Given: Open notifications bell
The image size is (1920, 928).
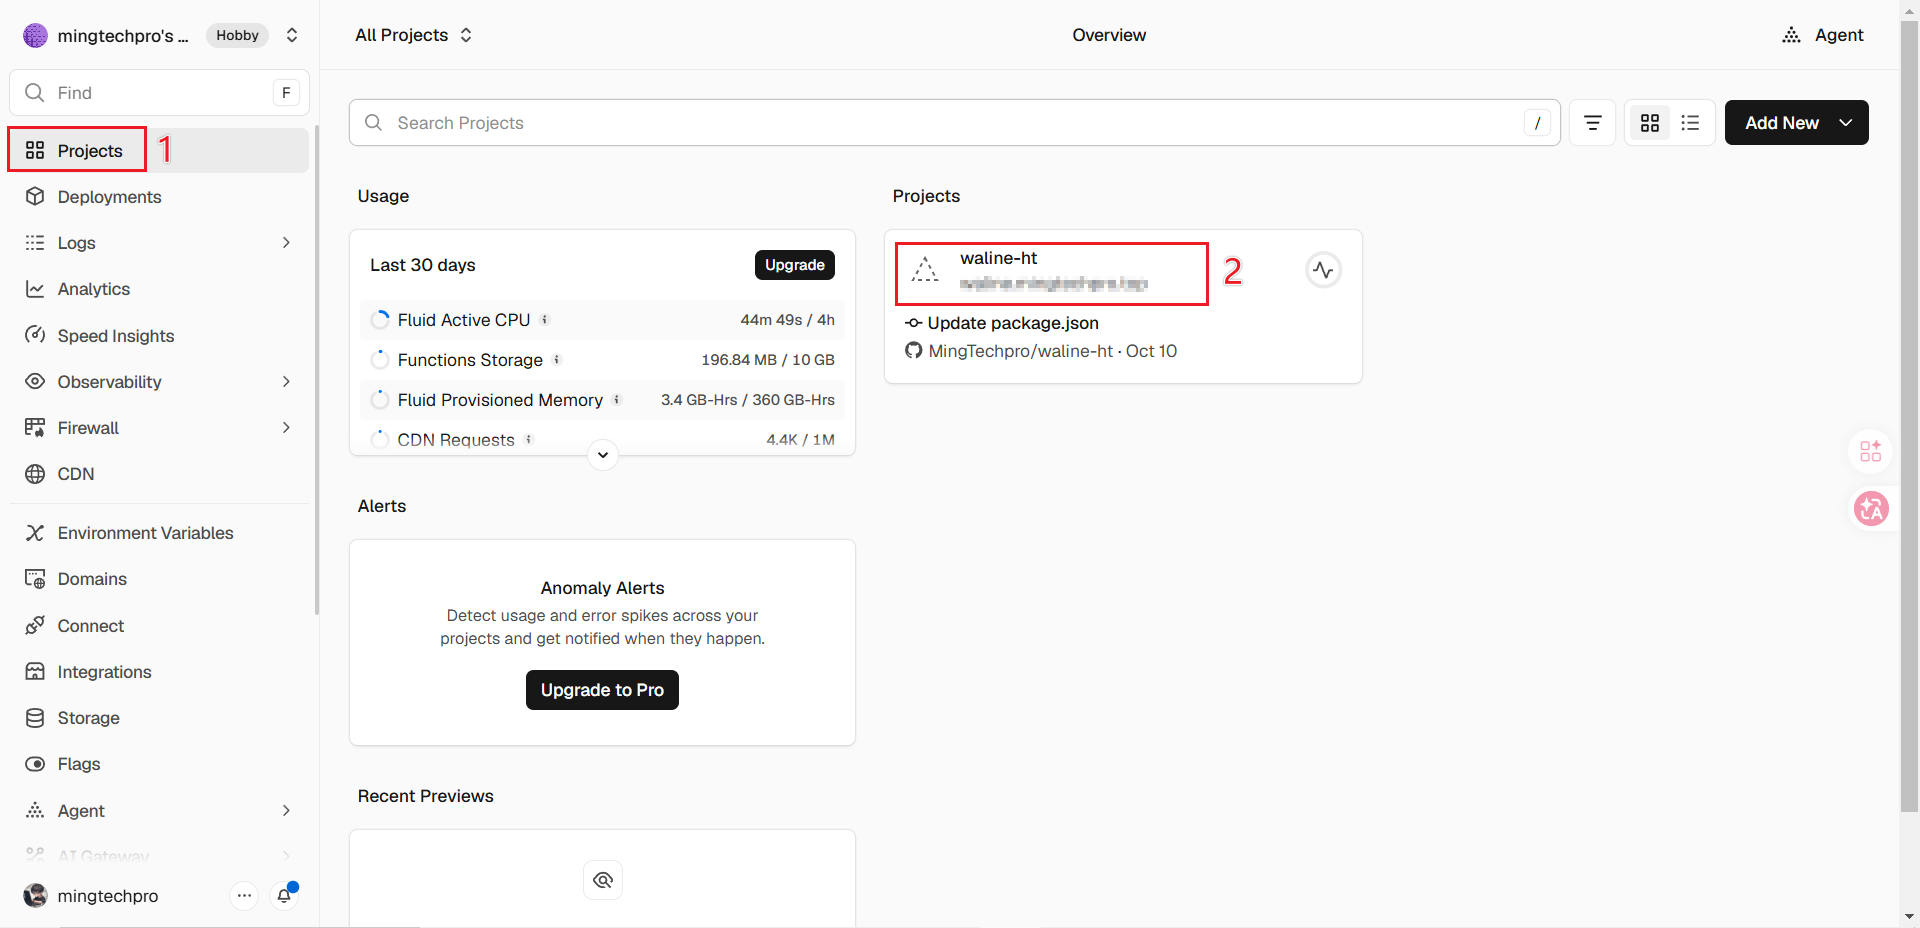Looking at the screenshot, I should (285, 896).
